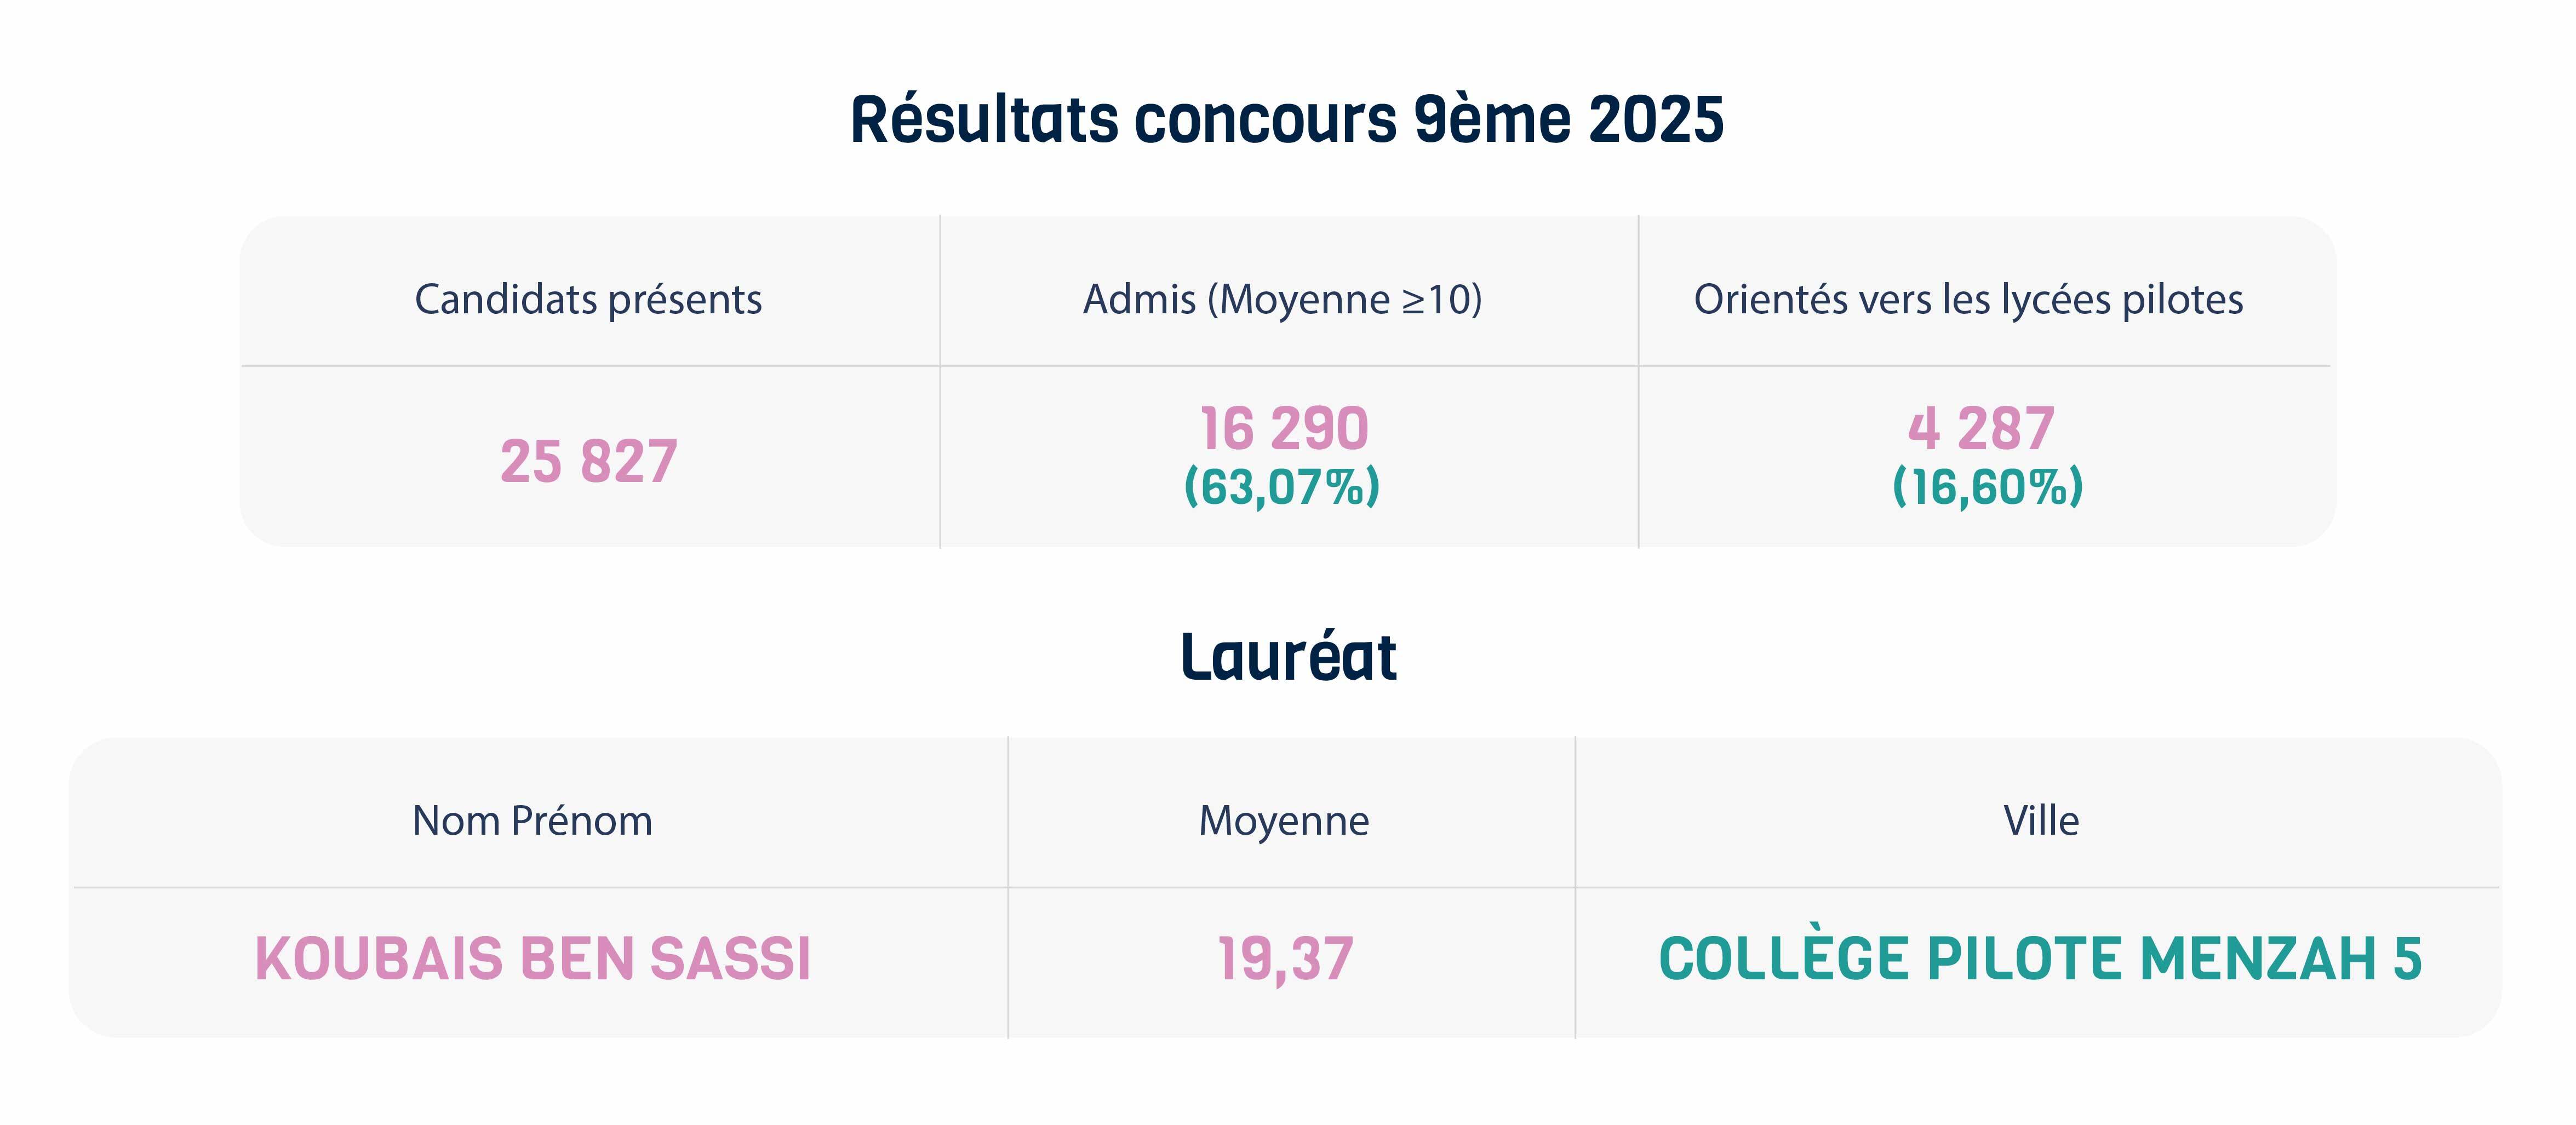Click the 'Résultats concours 9ème 2025' title
The image size is (2576, 1125).
click(1287, 120)
